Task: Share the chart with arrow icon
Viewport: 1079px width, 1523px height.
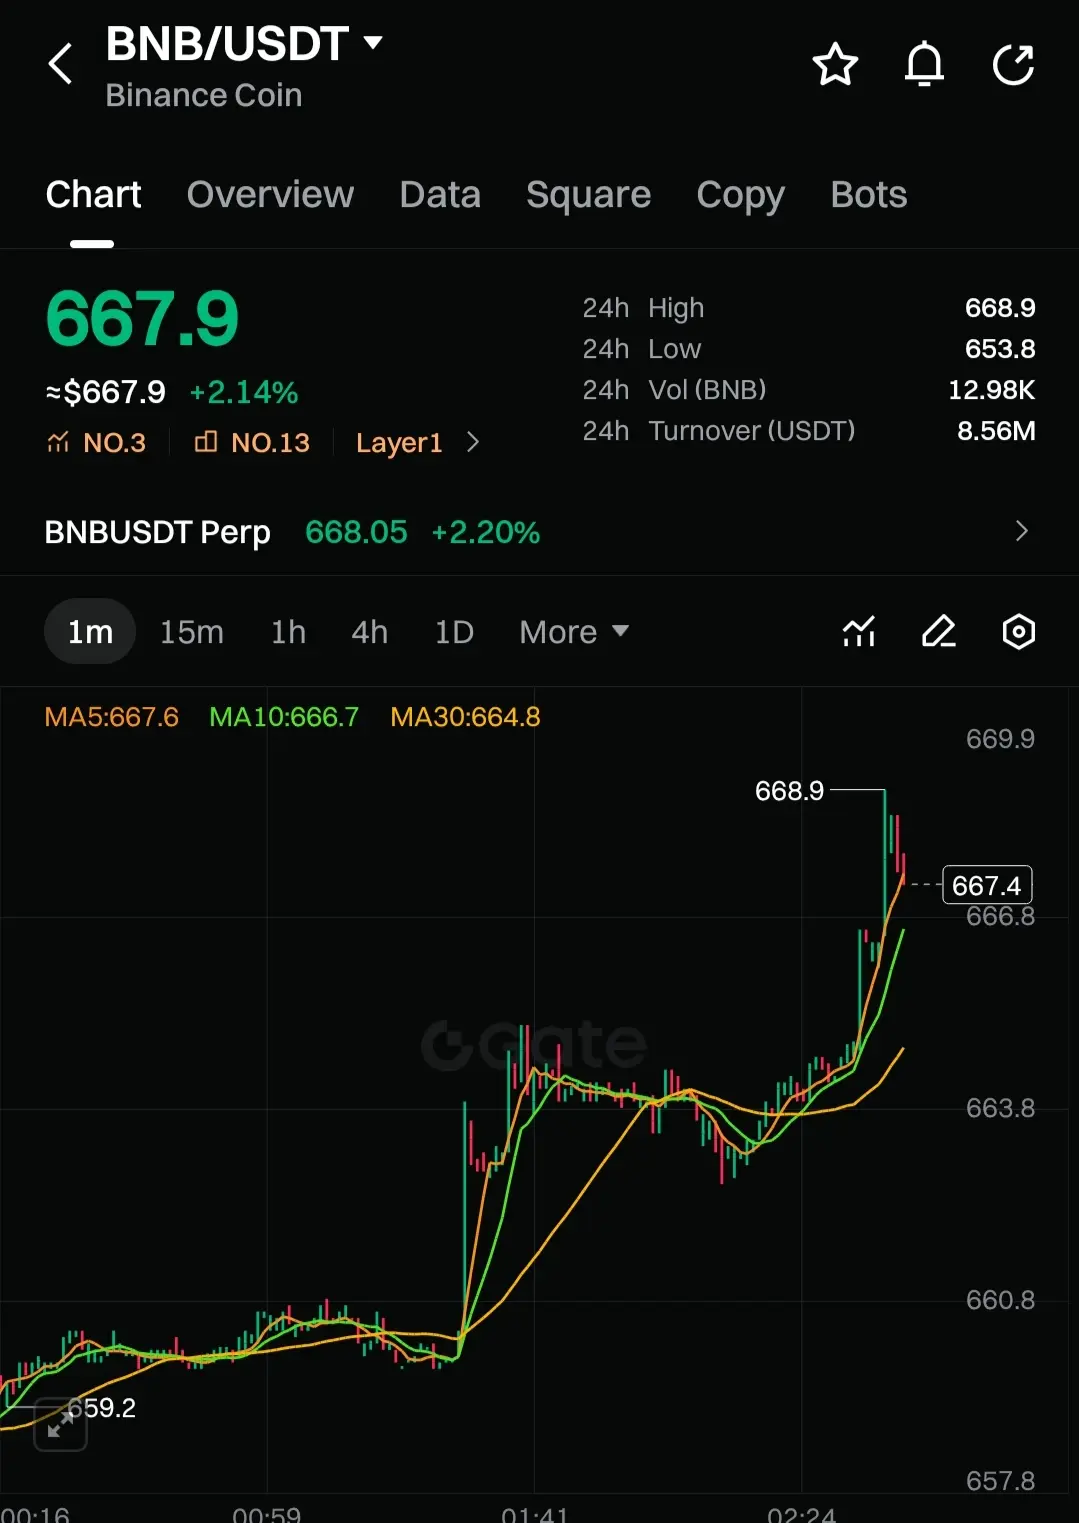Action: (x=1013, y=65)
